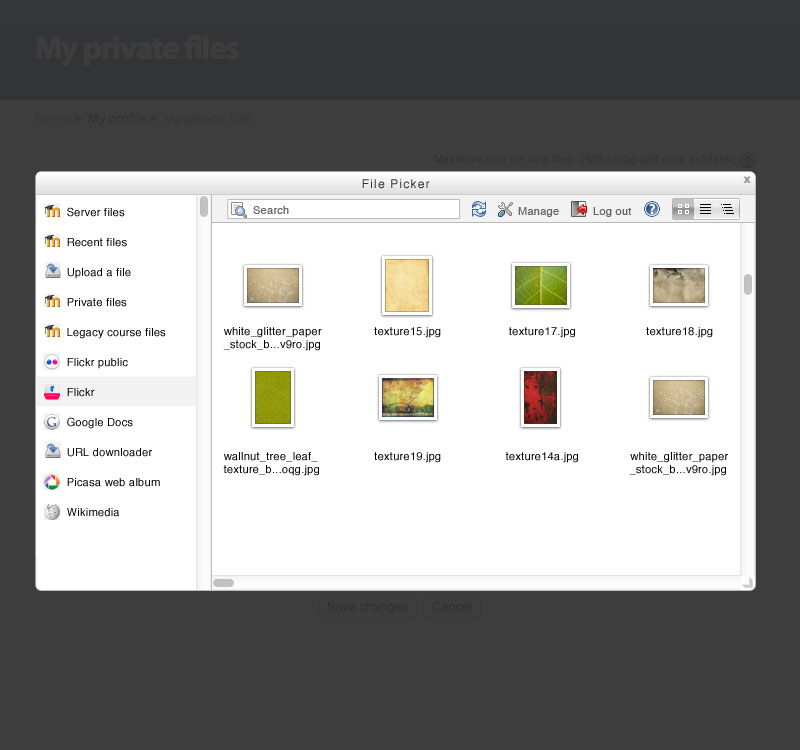Click the texture15.jpg file name
The image size is (800, 750).
tap(407, 331)
